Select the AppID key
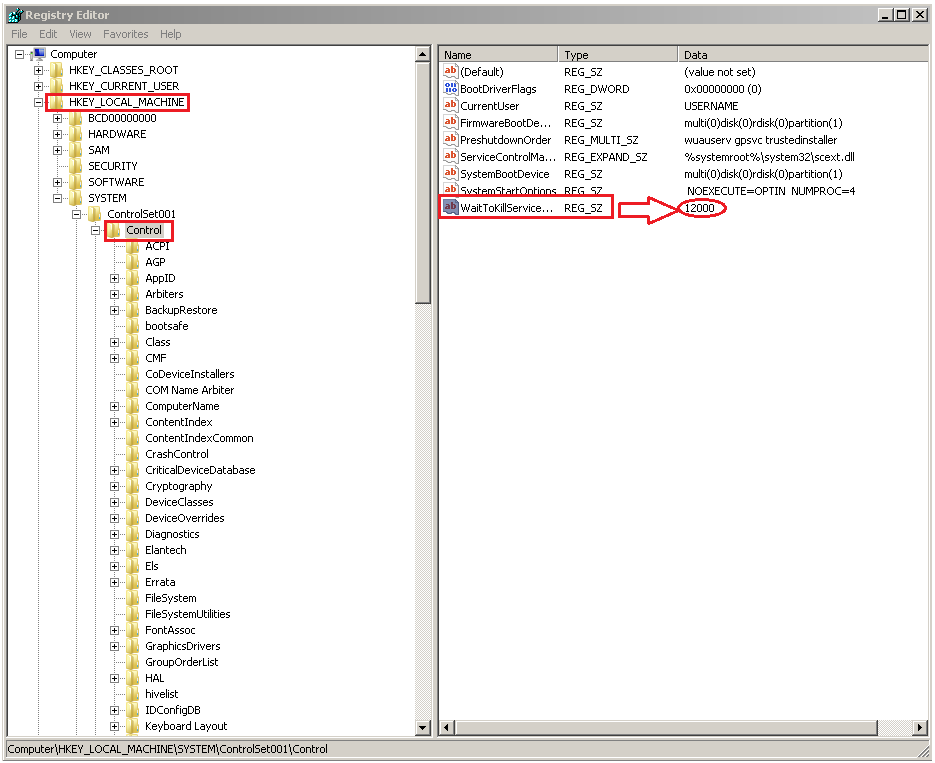The width and height of the screenshot is (935, 763). (x=160, y=278)
